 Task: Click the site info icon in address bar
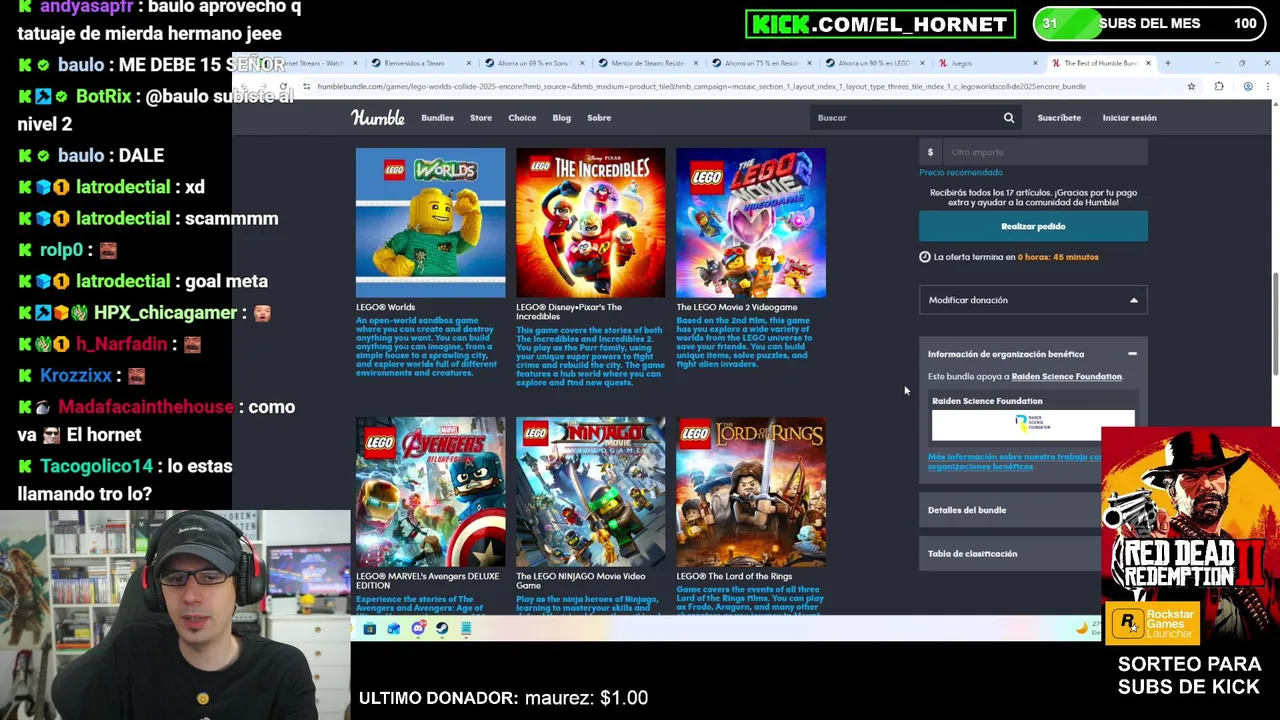(306, 86)
